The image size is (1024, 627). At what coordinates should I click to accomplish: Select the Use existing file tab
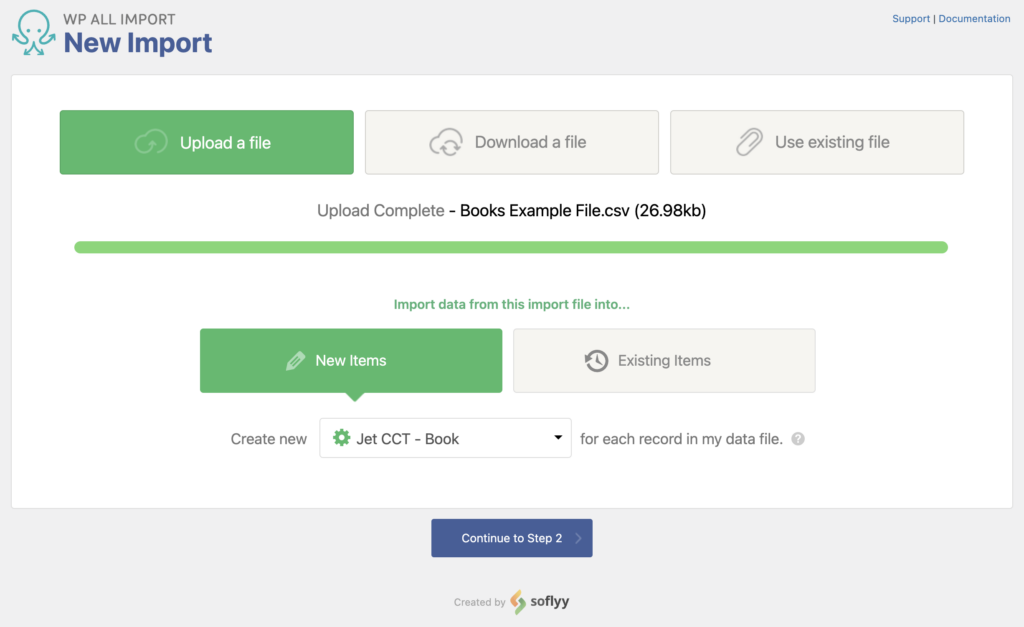coord(817,142)
